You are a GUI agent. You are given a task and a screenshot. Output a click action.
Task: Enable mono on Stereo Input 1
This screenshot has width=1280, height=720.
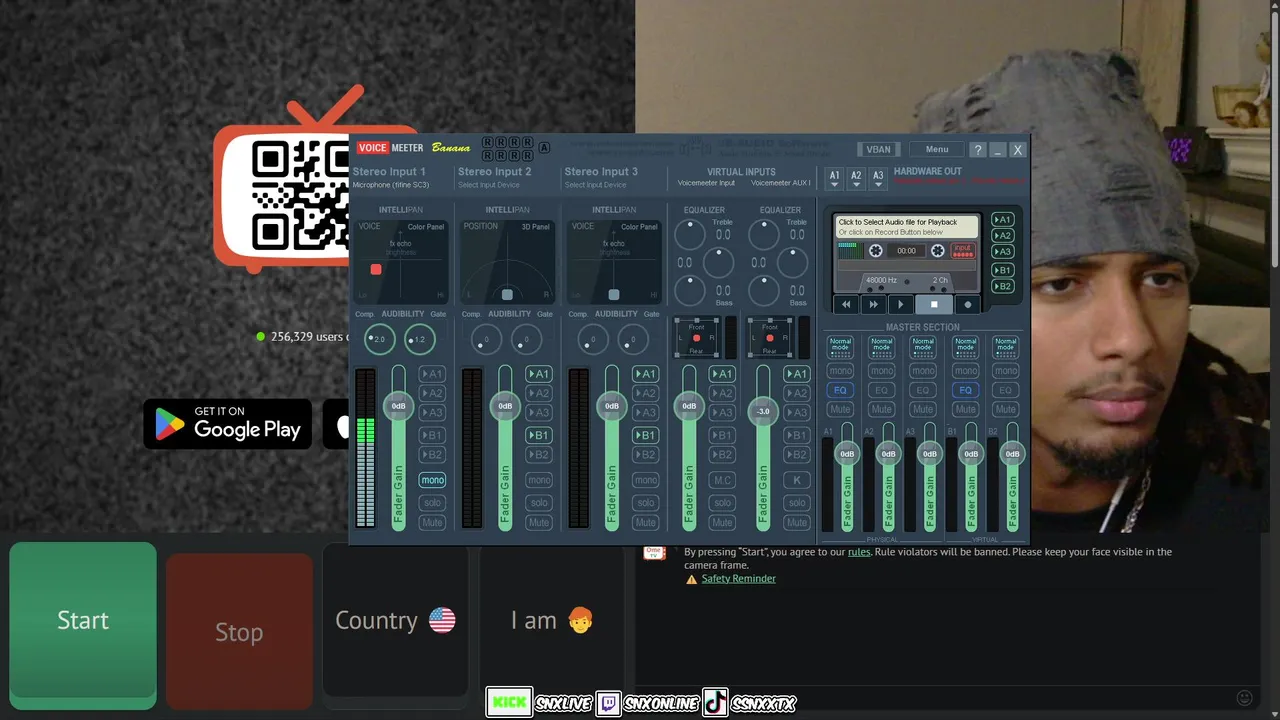point(432,480)
